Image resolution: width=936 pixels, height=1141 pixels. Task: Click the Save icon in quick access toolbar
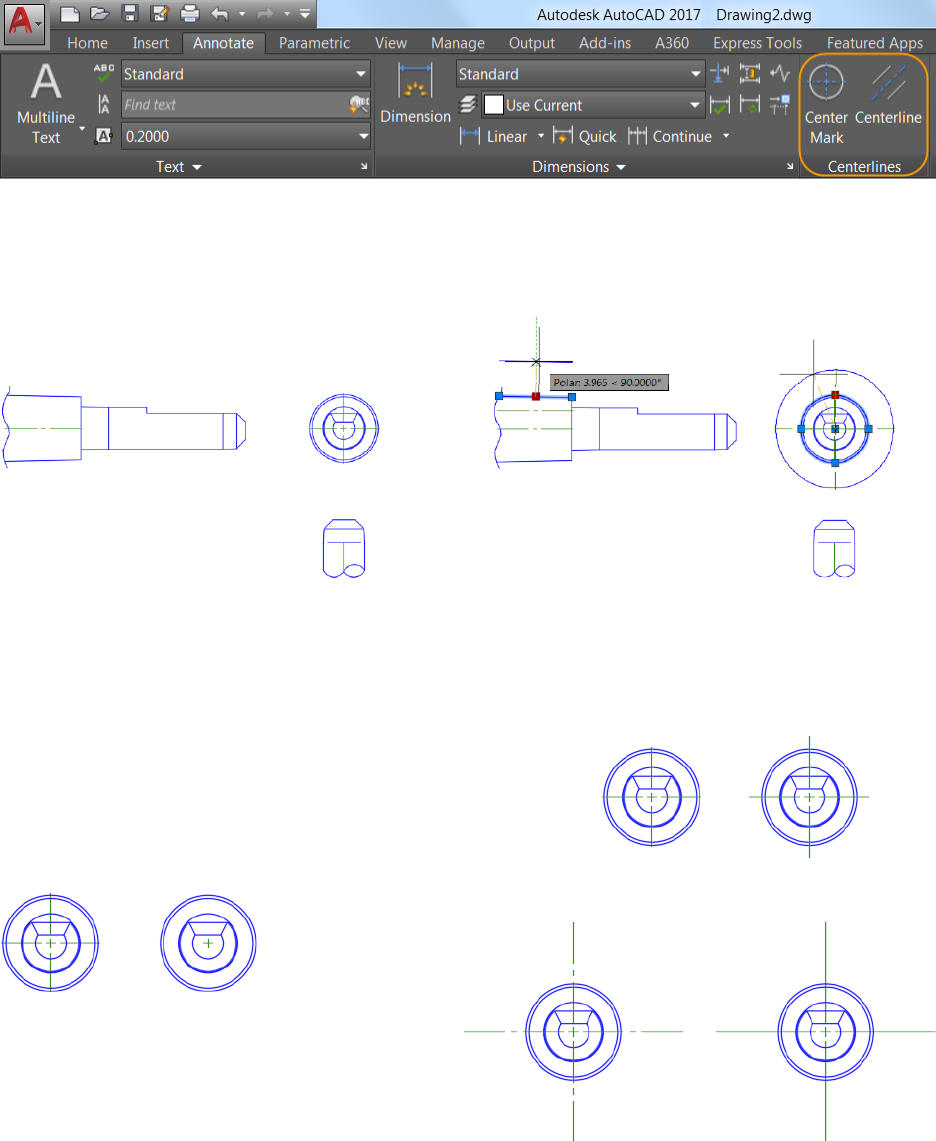130,14
